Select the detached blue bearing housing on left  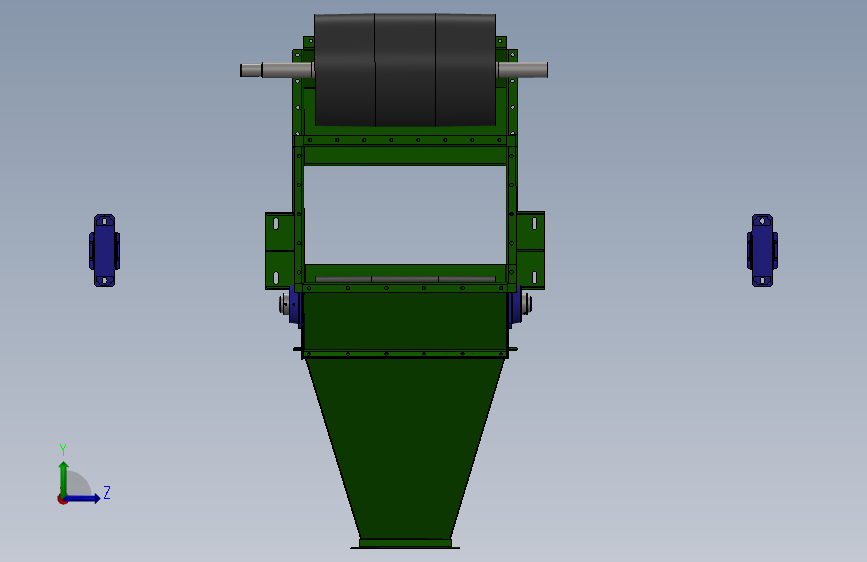coord(105,251)
